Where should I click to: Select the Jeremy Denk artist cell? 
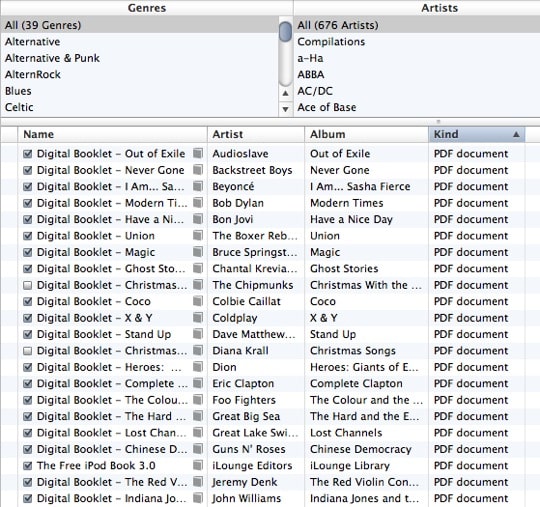point(256,482)
